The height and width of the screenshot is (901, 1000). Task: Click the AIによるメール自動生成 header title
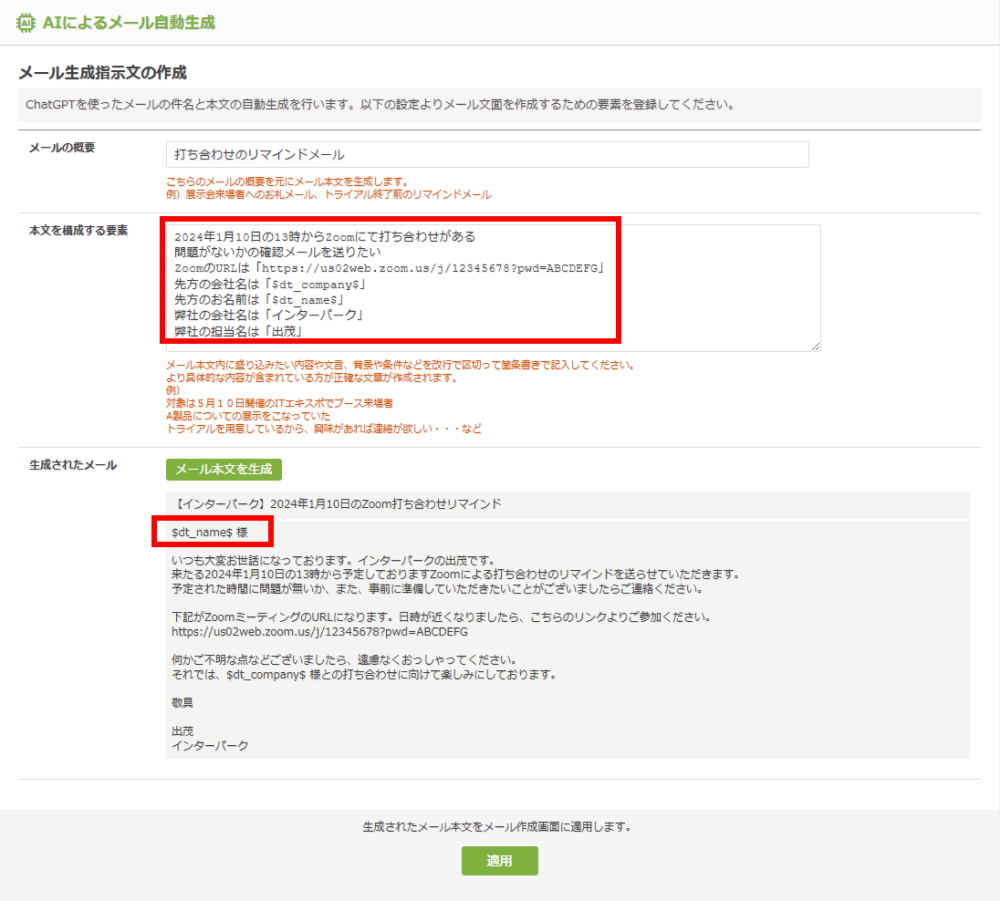pyautogui.click(x=129, y=22)
